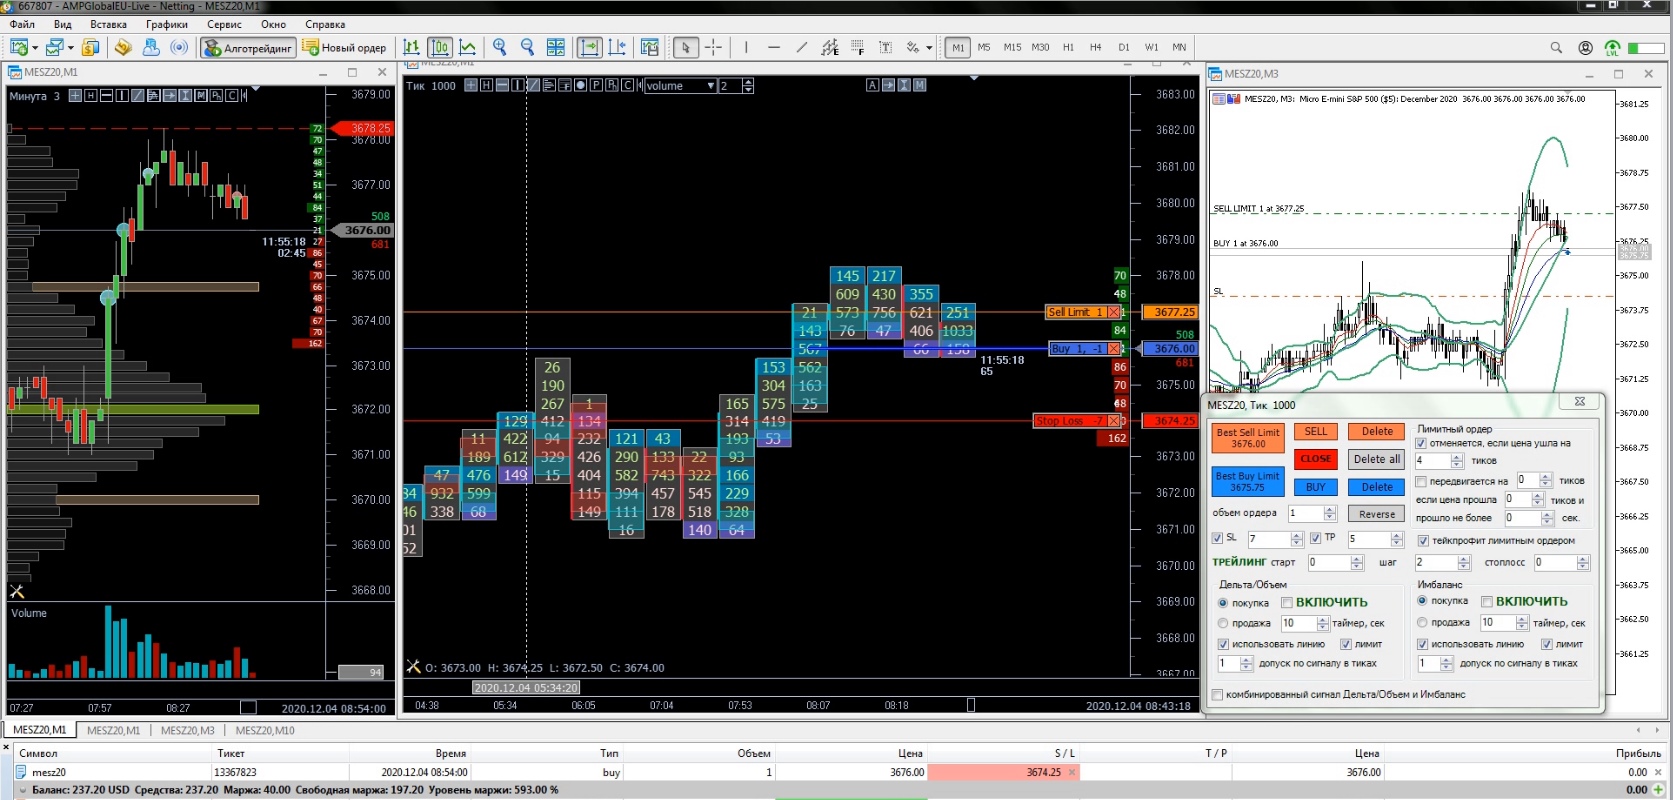The width and height of the screenshot is (1673, 800).
Task: Open the indicators list icon
Action: [x=650, y=47]
